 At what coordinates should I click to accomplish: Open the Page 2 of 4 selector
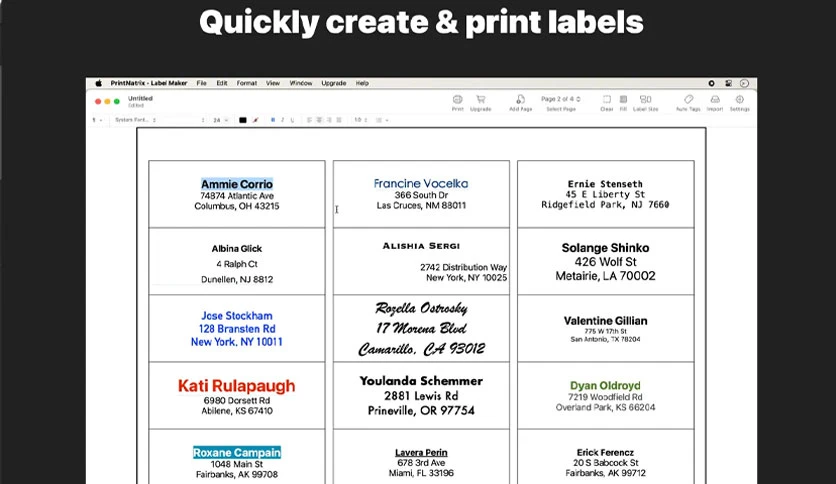pos(561,99)
